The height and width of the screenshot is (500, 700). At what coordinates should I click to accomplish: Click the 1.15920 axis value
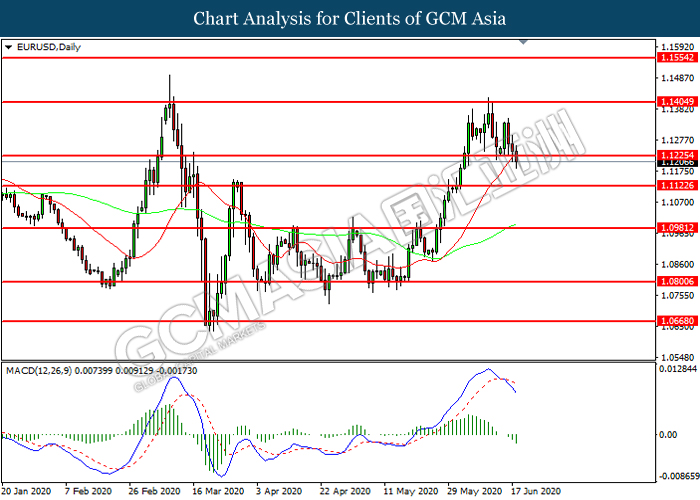click(x=678, y=47)
